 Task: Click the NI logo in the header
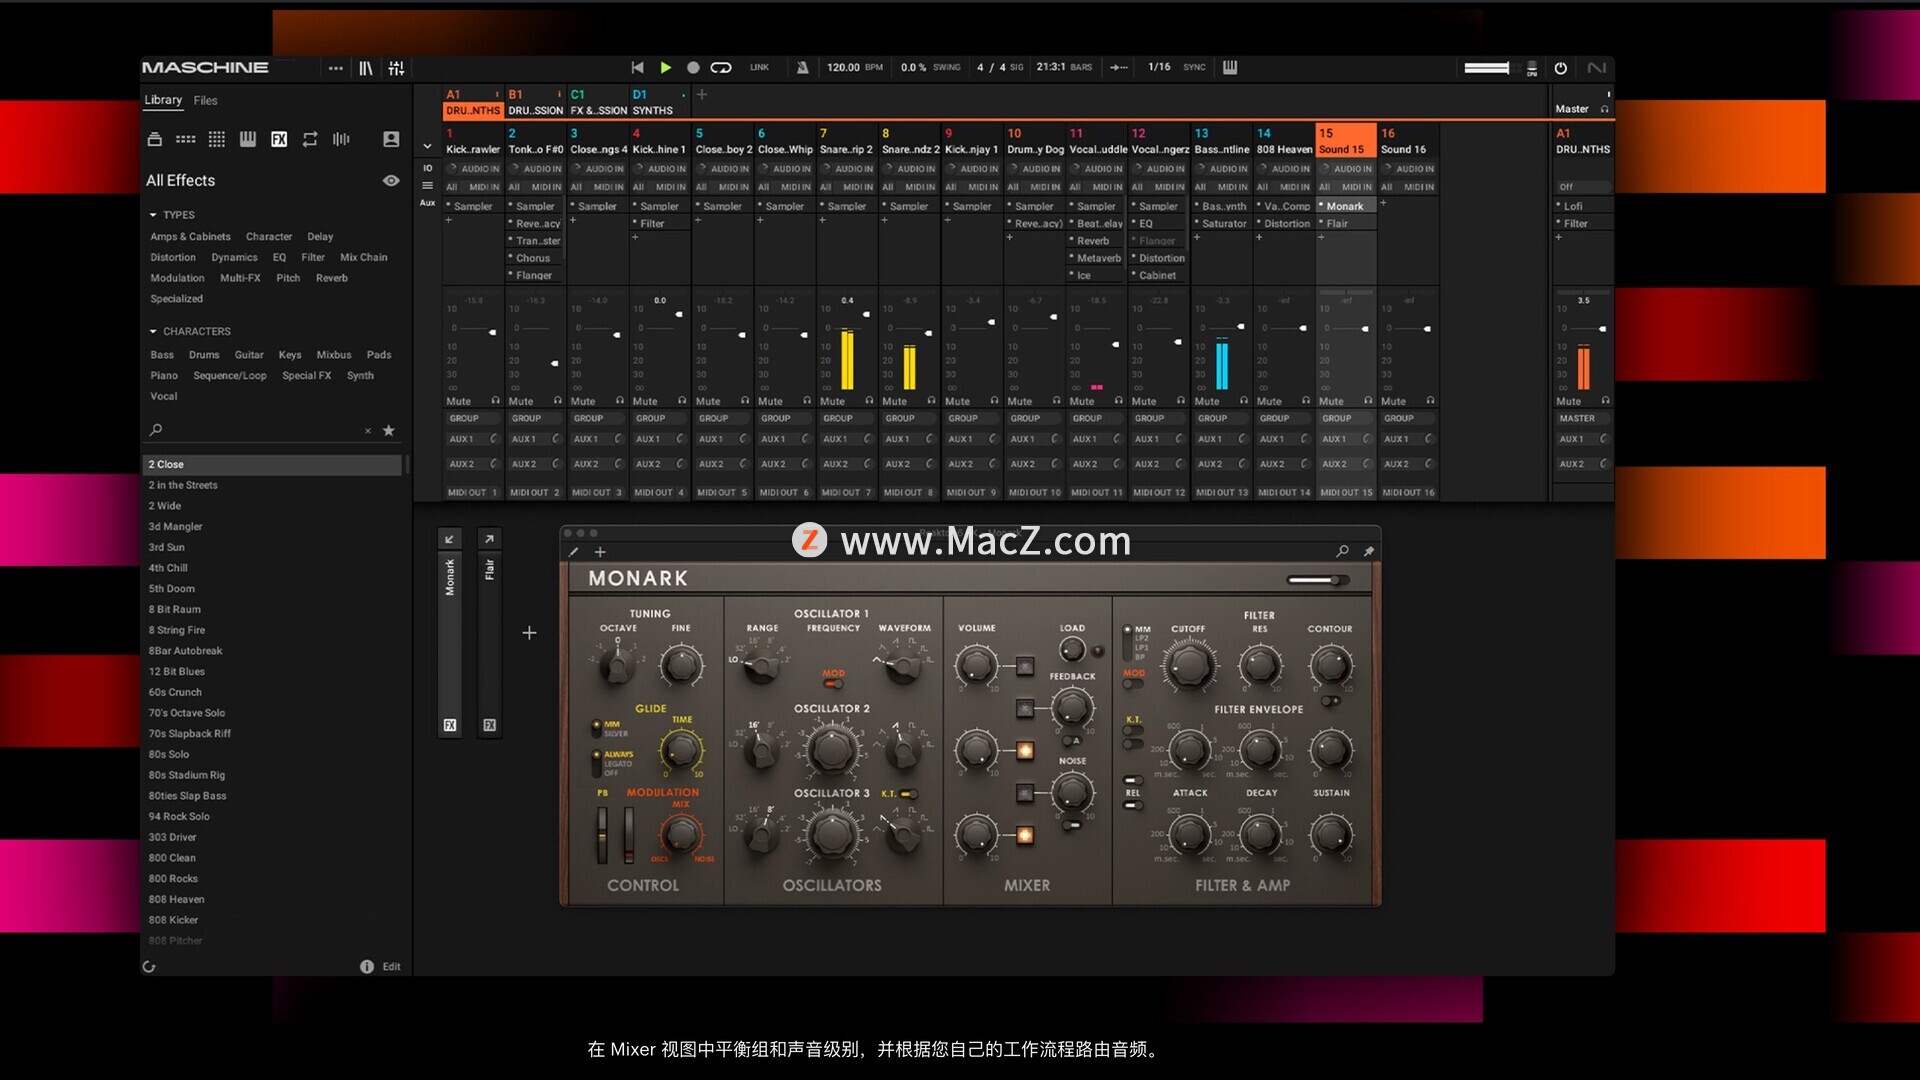tap(1597, 68)
